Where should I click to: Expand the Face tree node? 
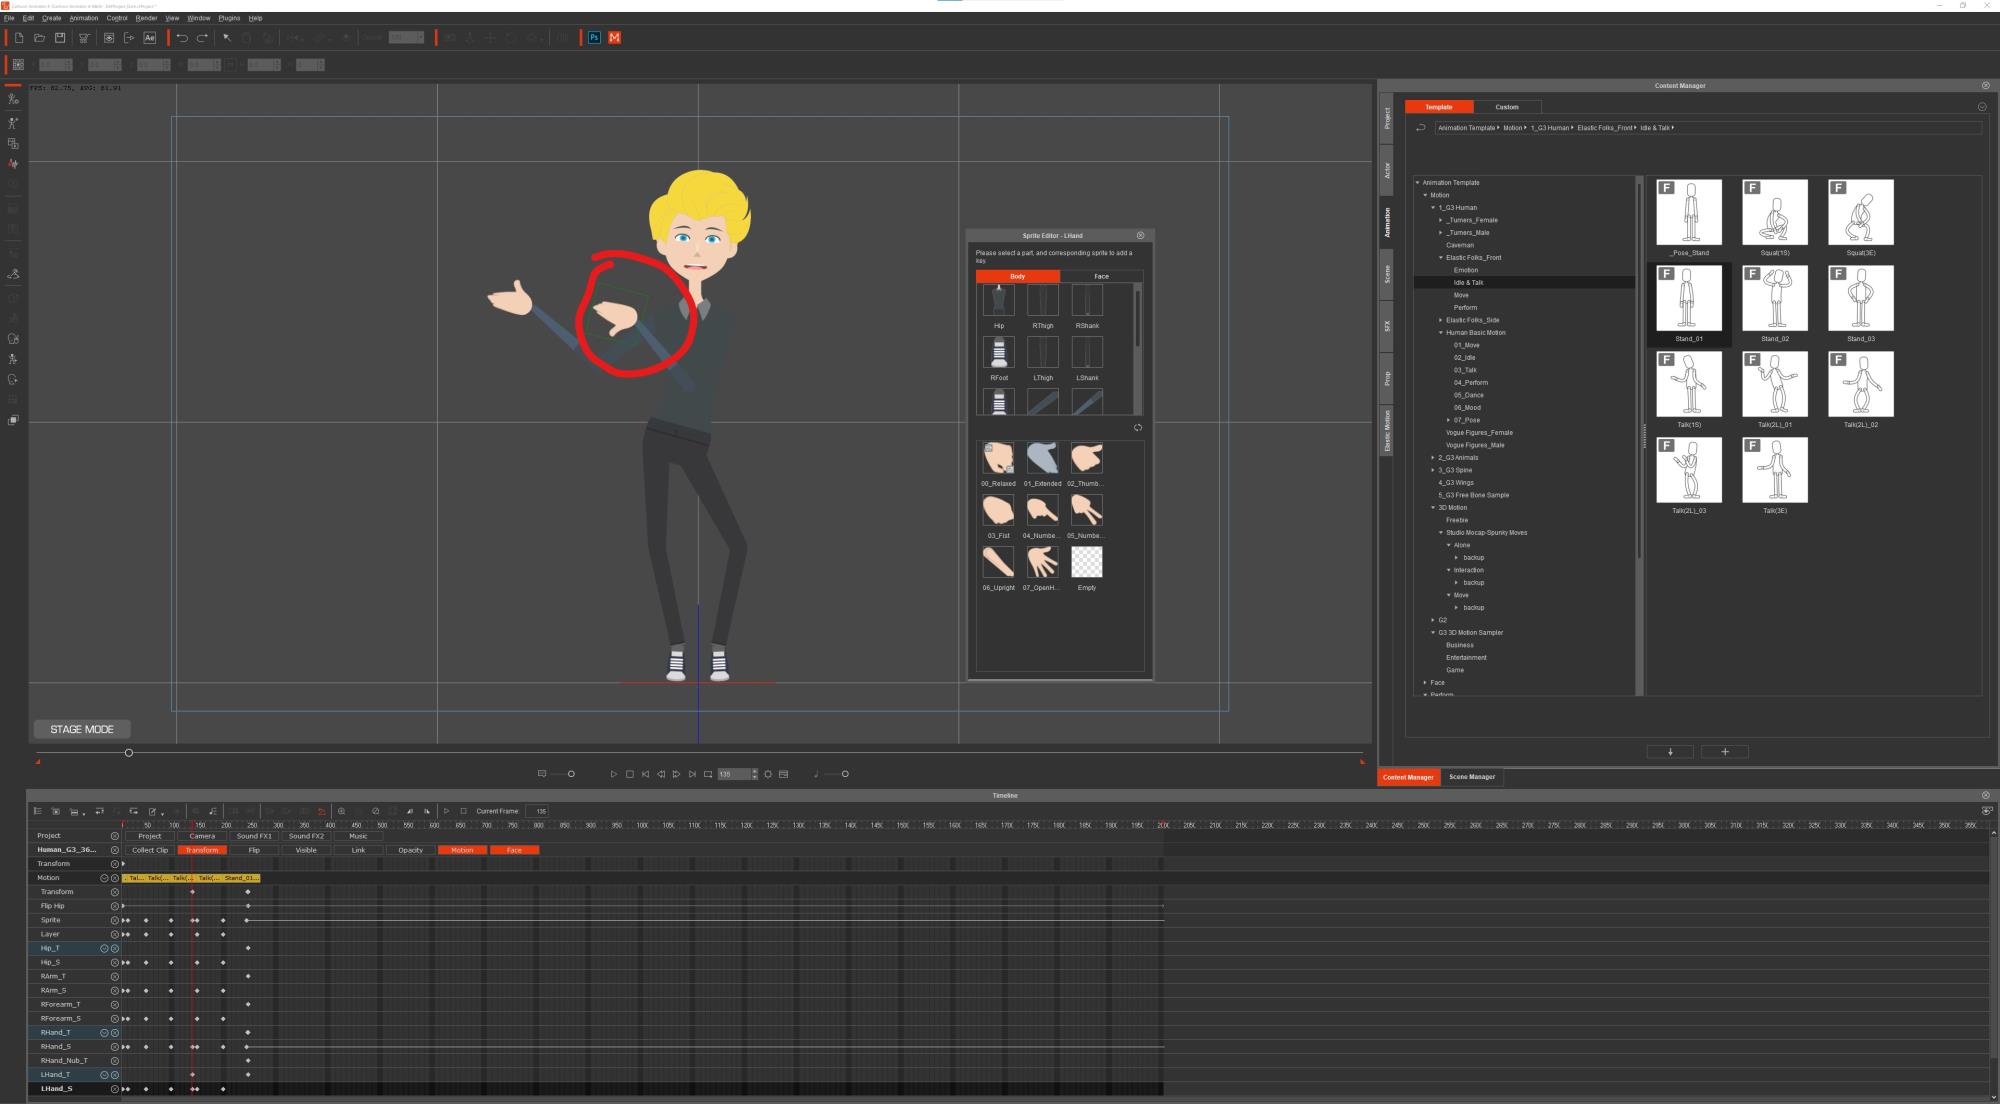point(1425,683)
